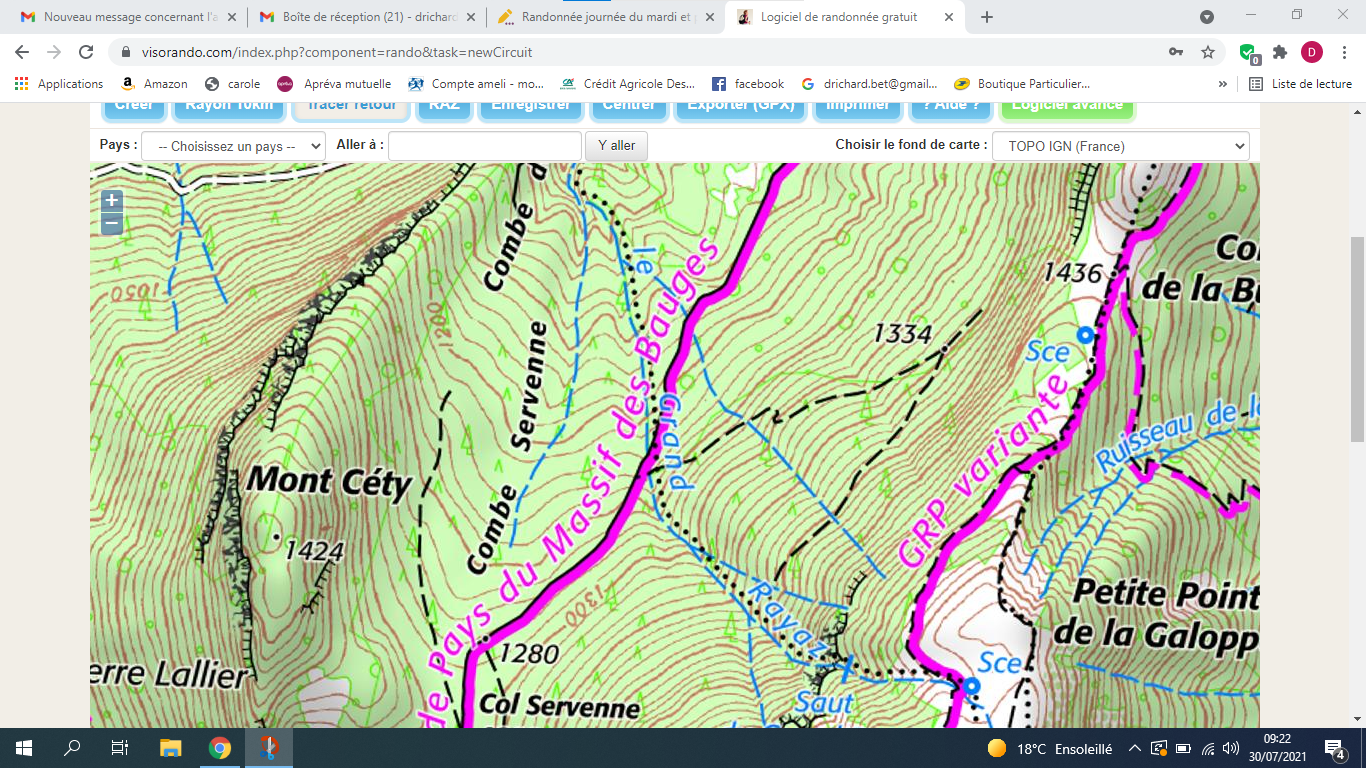Open a new browser tab
Viewport: 1366px width, 768px height.
(987, 17)
